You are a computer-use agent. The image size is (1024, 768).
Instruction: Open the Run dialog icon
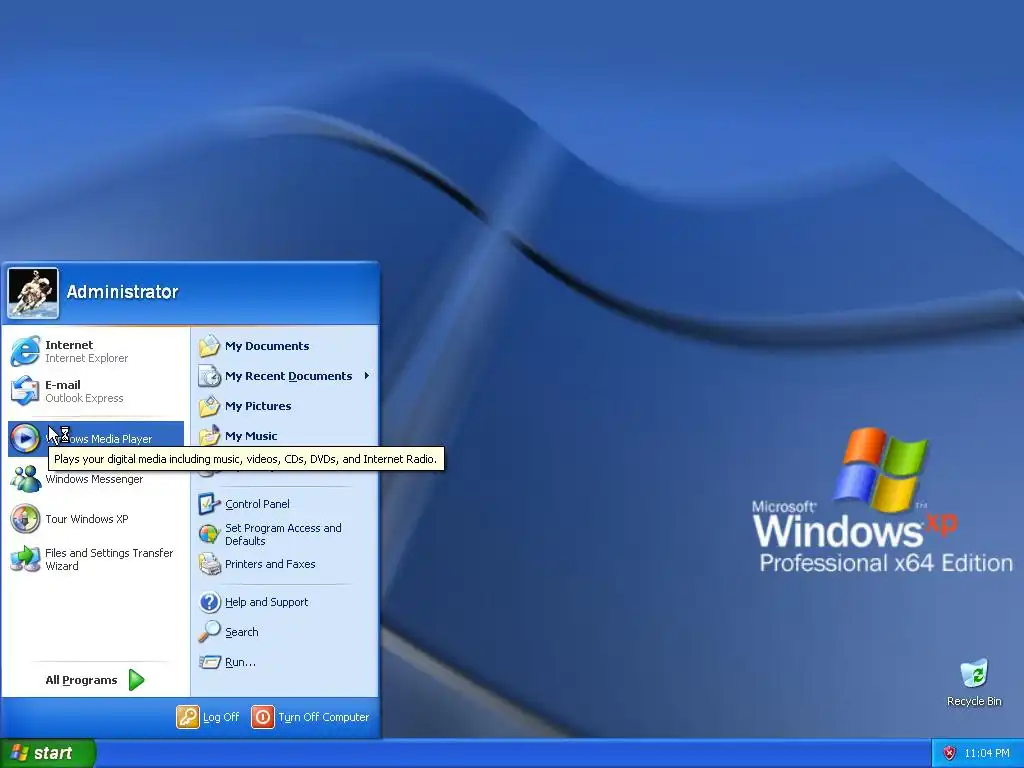[210, 662]
